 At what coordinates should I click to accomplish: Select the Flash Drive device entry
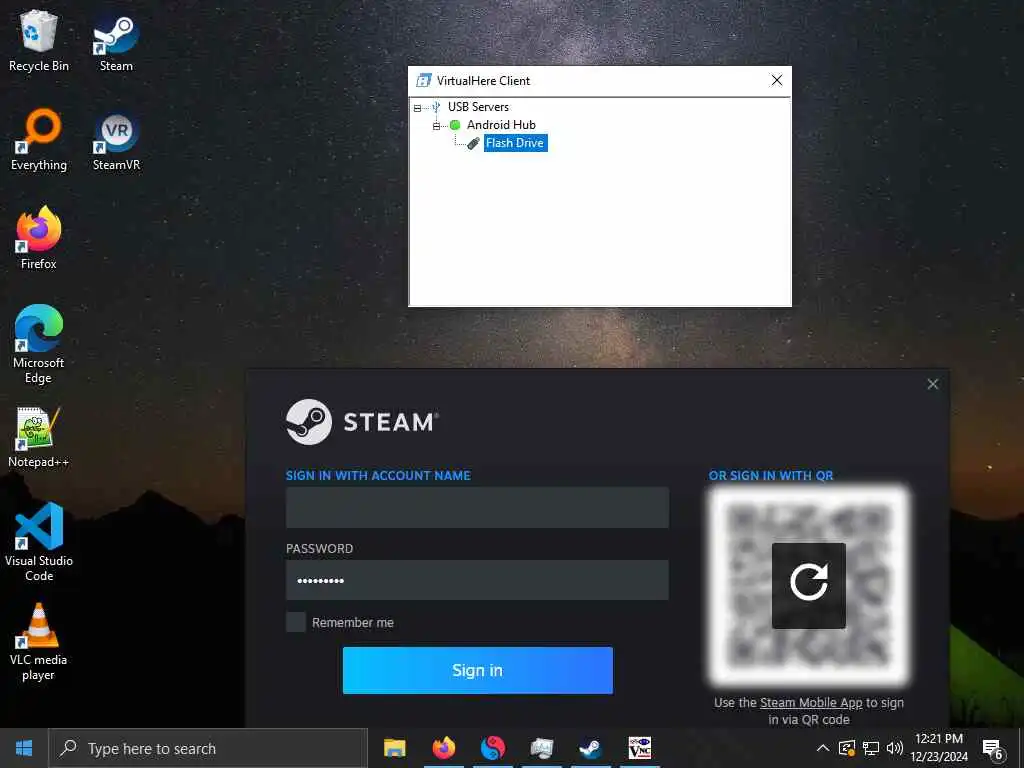515,143
